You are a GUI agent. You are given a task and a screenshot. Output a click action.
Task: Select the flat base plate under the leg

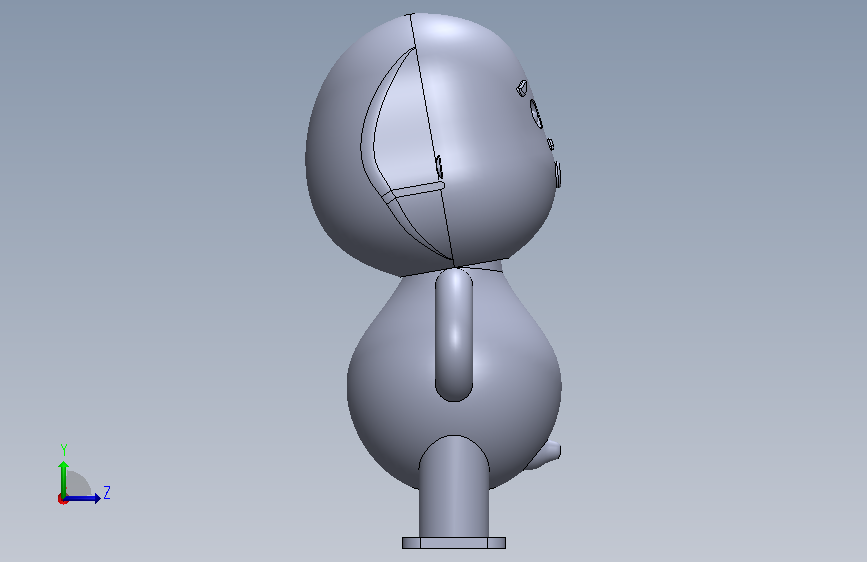[454, 543]
